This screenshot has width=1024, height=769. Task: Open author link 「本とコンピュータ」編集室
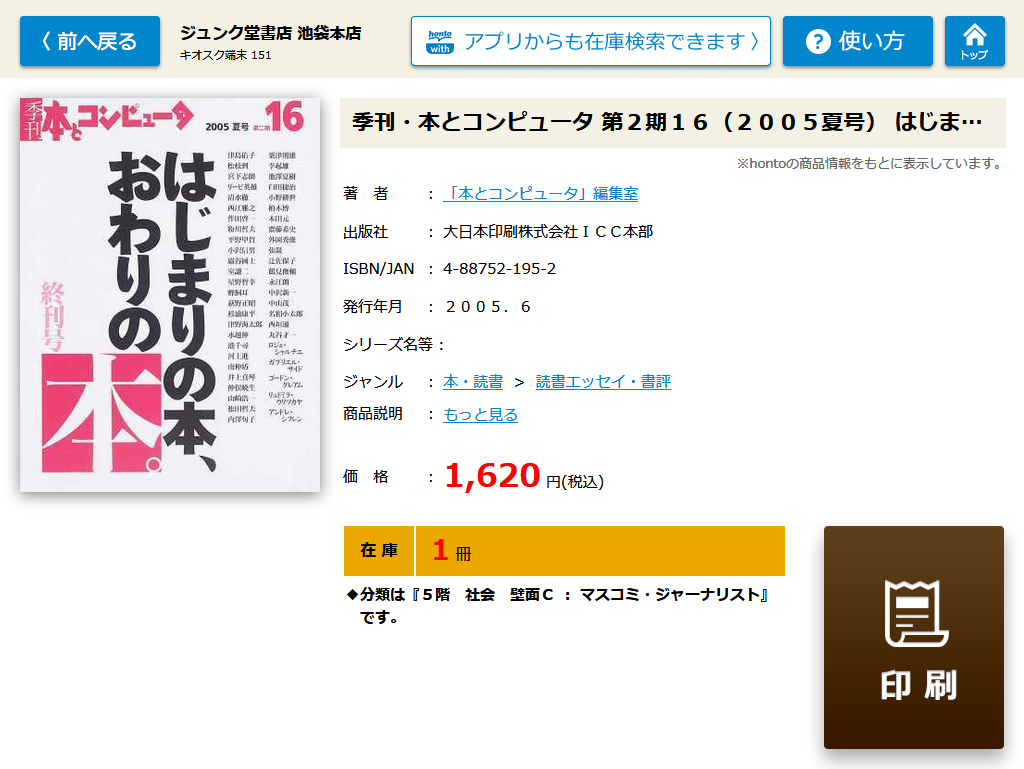(x=540, y=193)
